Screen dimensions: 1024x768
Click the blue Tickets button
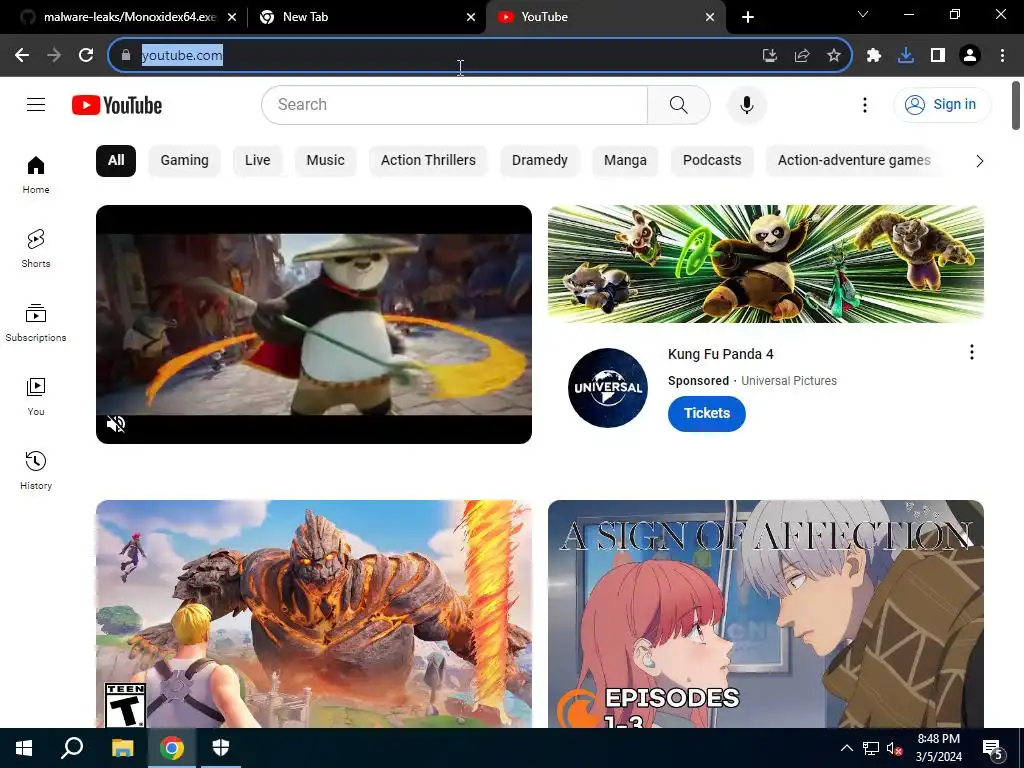point(707,413)
